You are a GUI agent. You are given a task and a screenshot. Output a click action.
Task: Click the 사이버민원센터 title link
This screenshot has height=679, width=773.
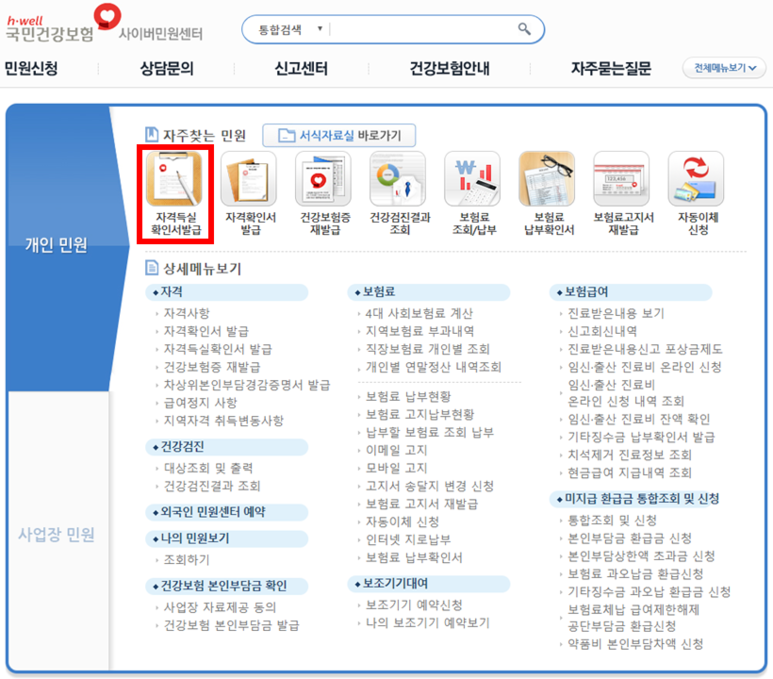coord(161,34)
